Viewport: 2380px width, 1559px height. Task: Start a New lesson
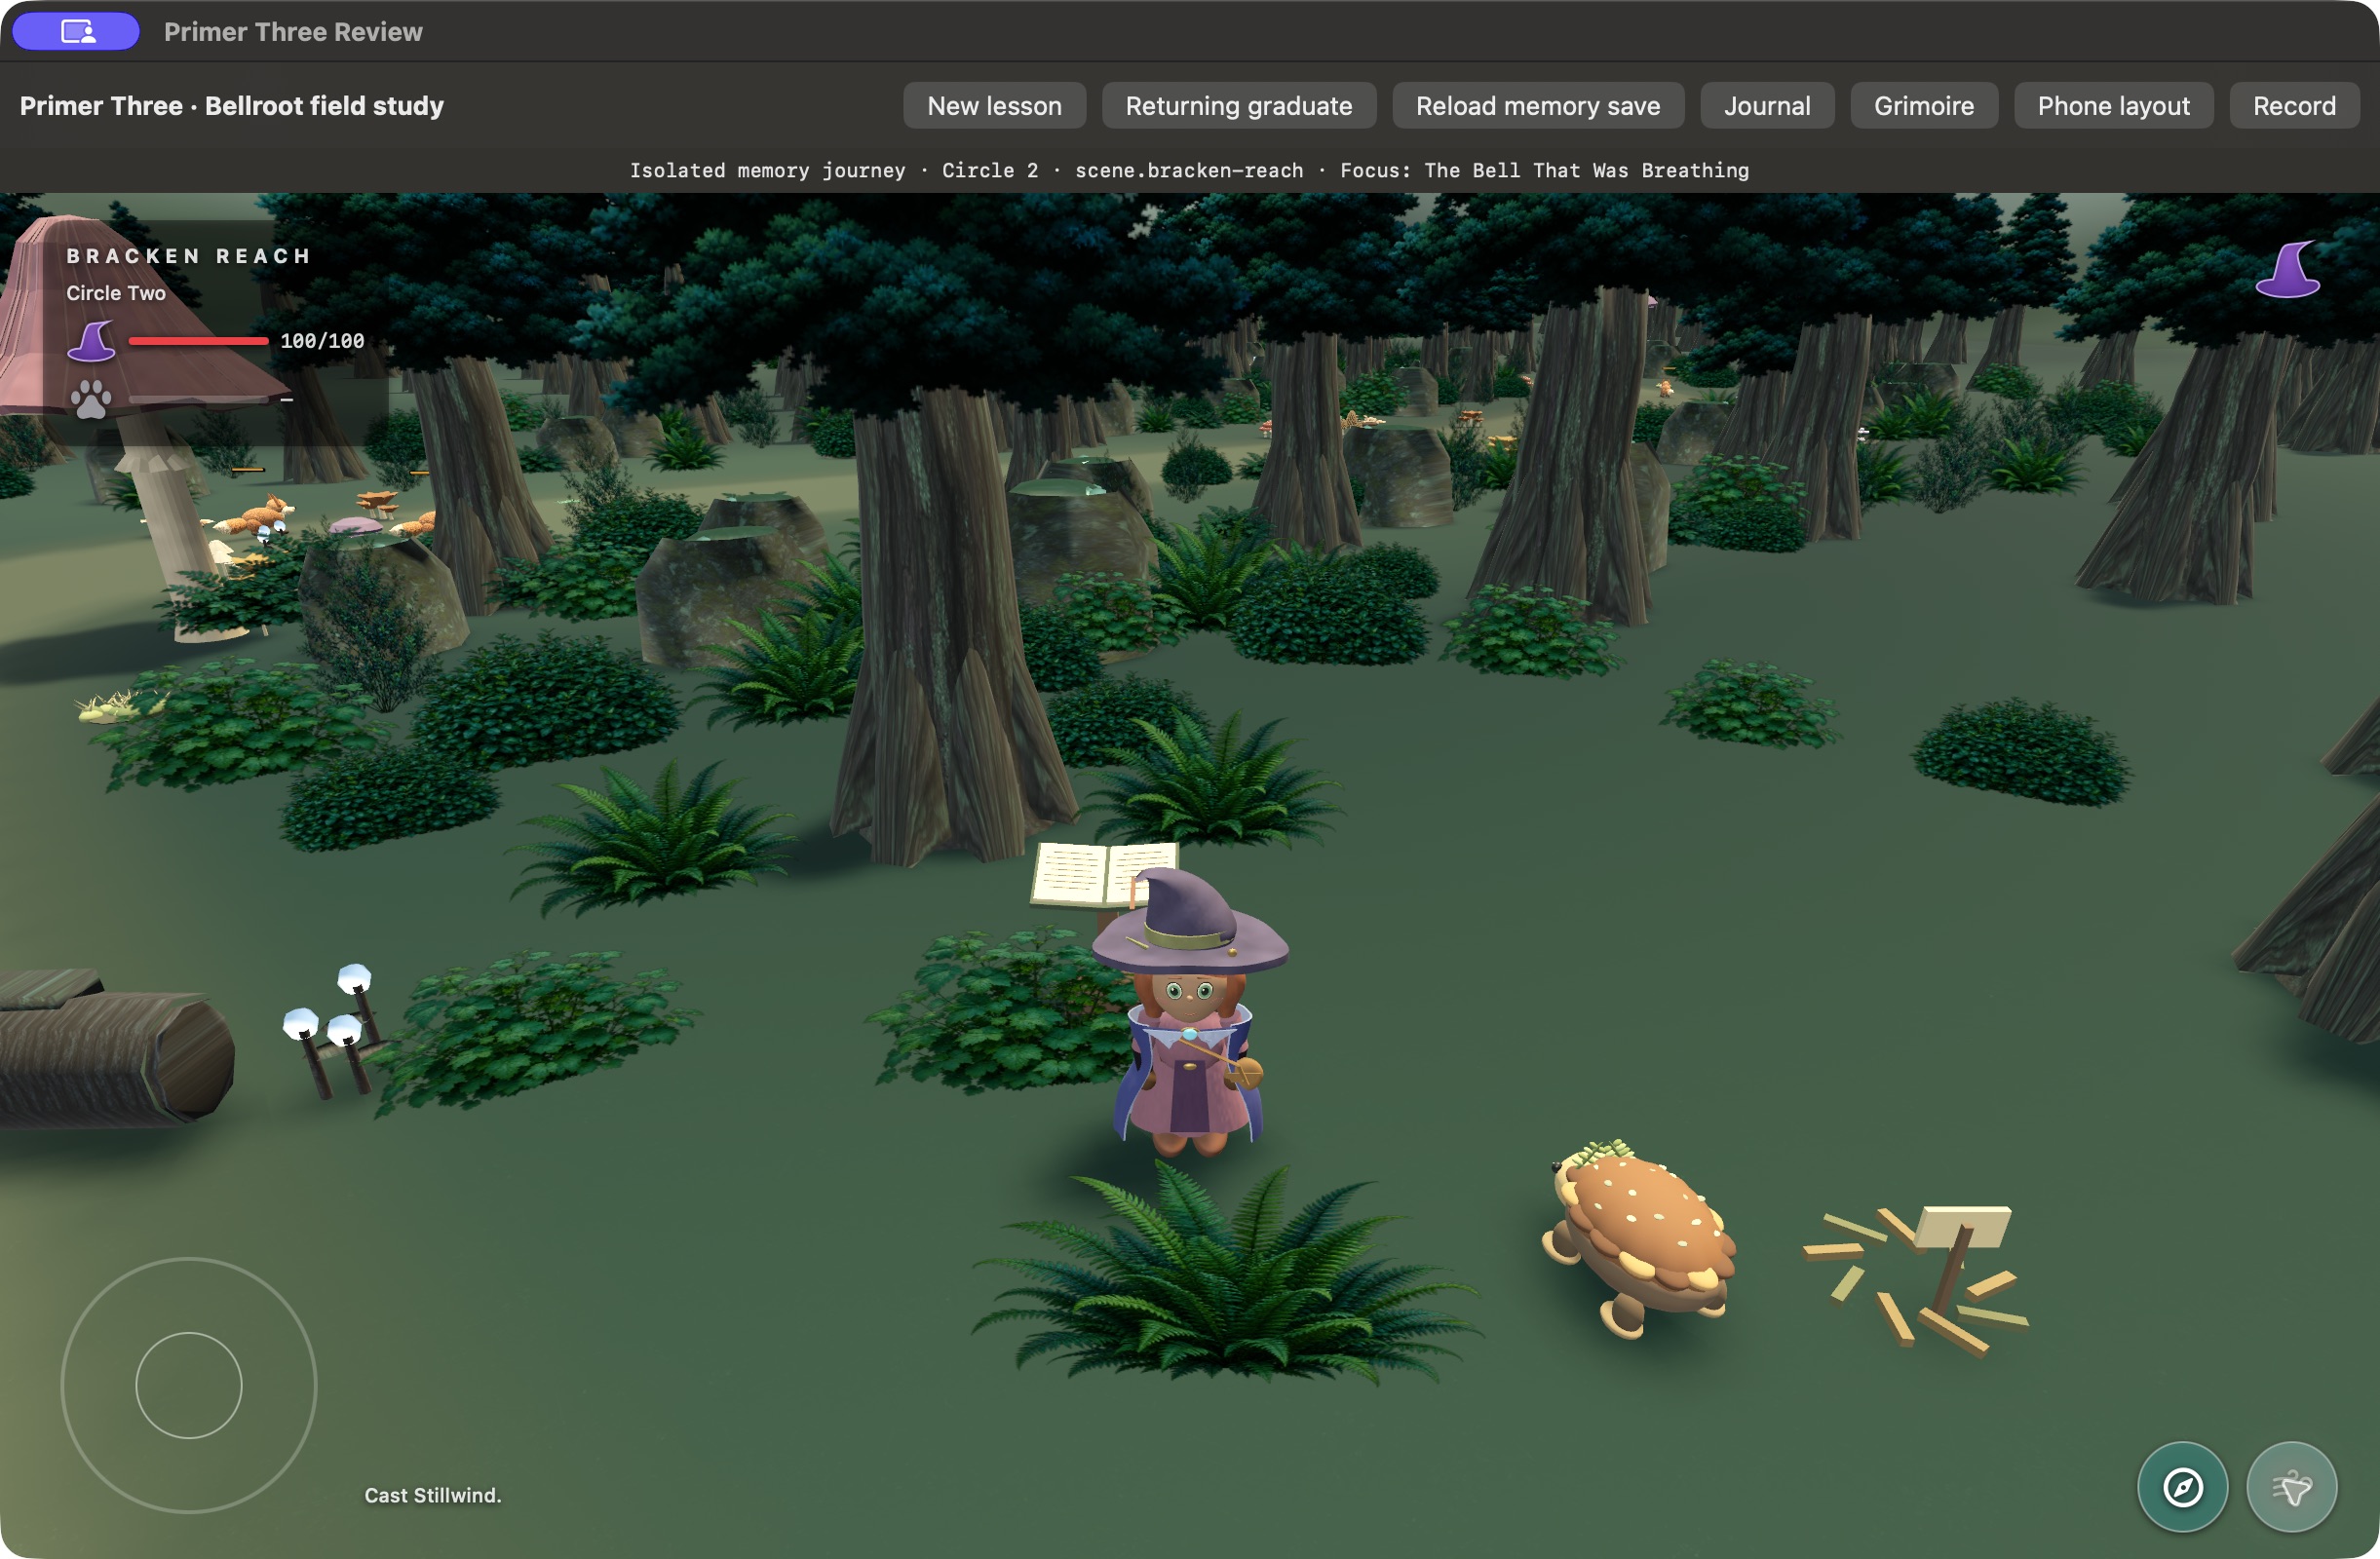pos(994,105)
